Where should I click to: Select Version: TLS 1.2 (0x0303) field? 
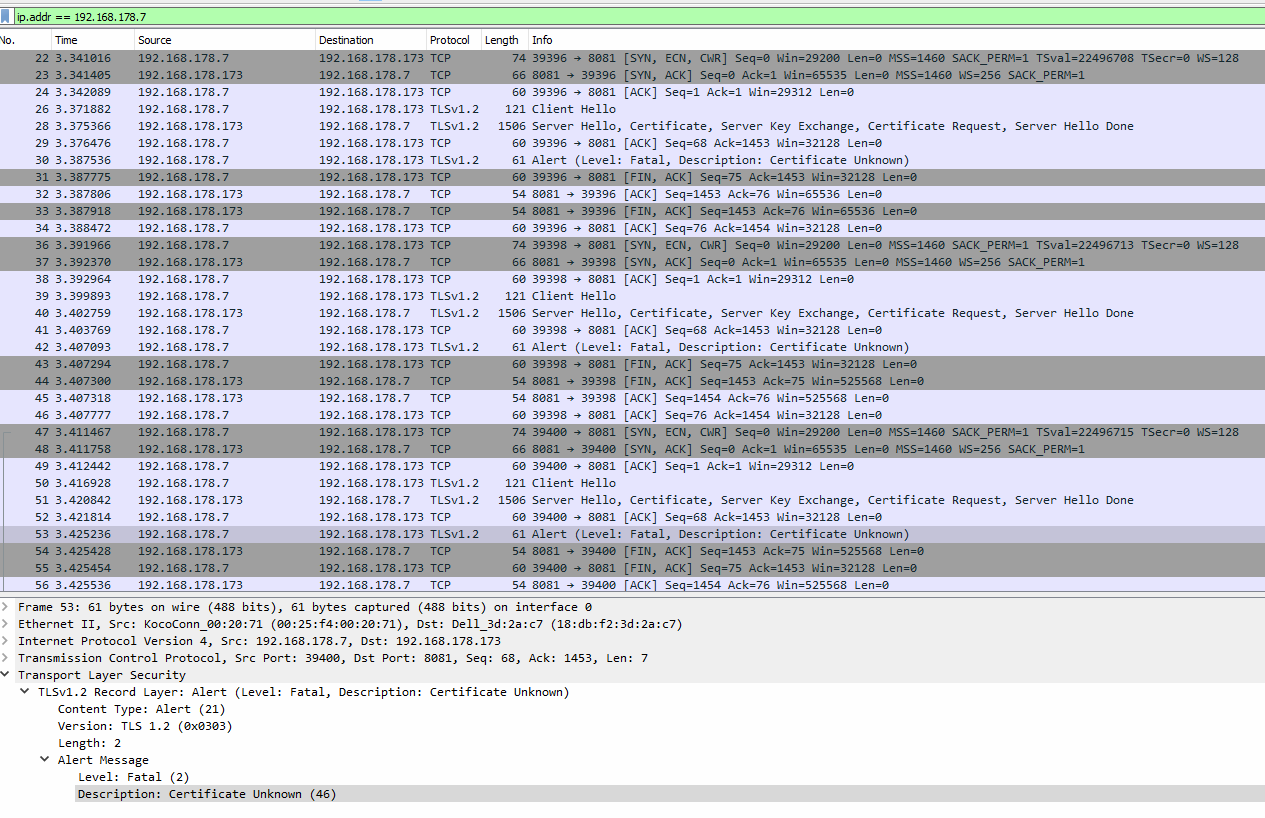click(145, 726)
